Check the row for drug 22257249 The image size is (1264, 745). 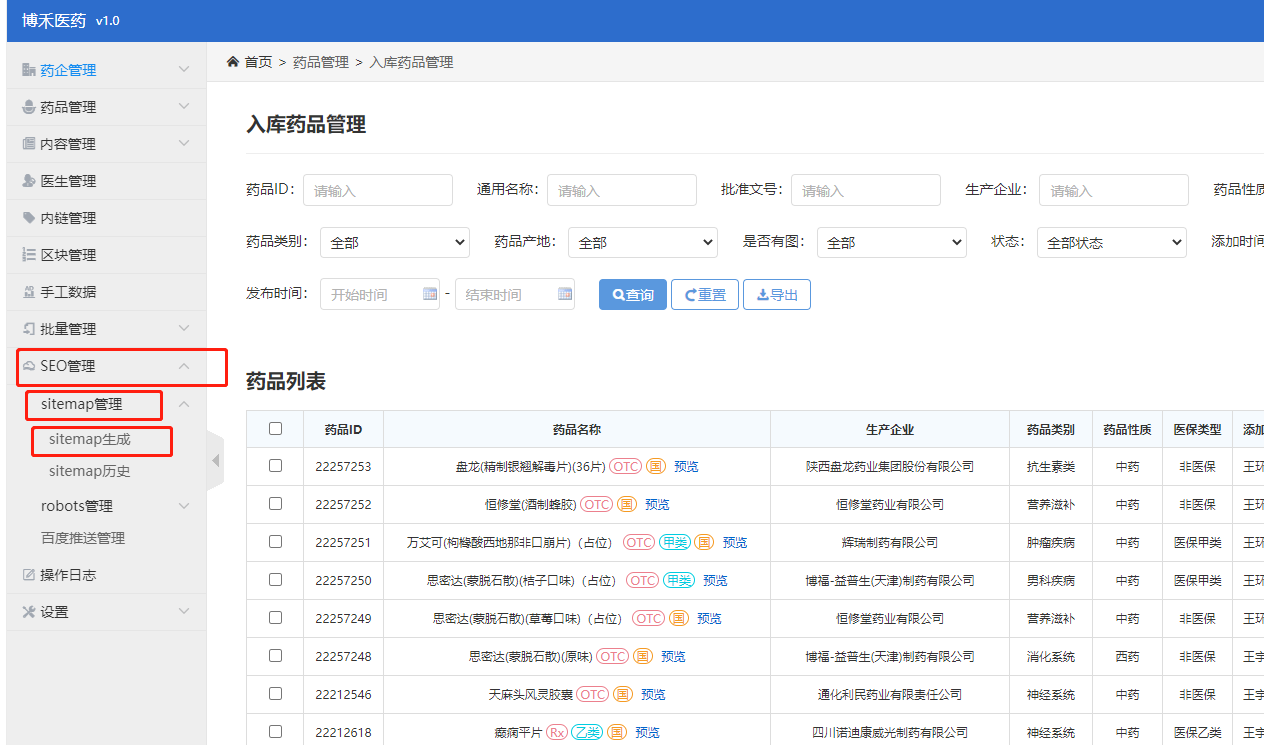(x=275, y=617)
